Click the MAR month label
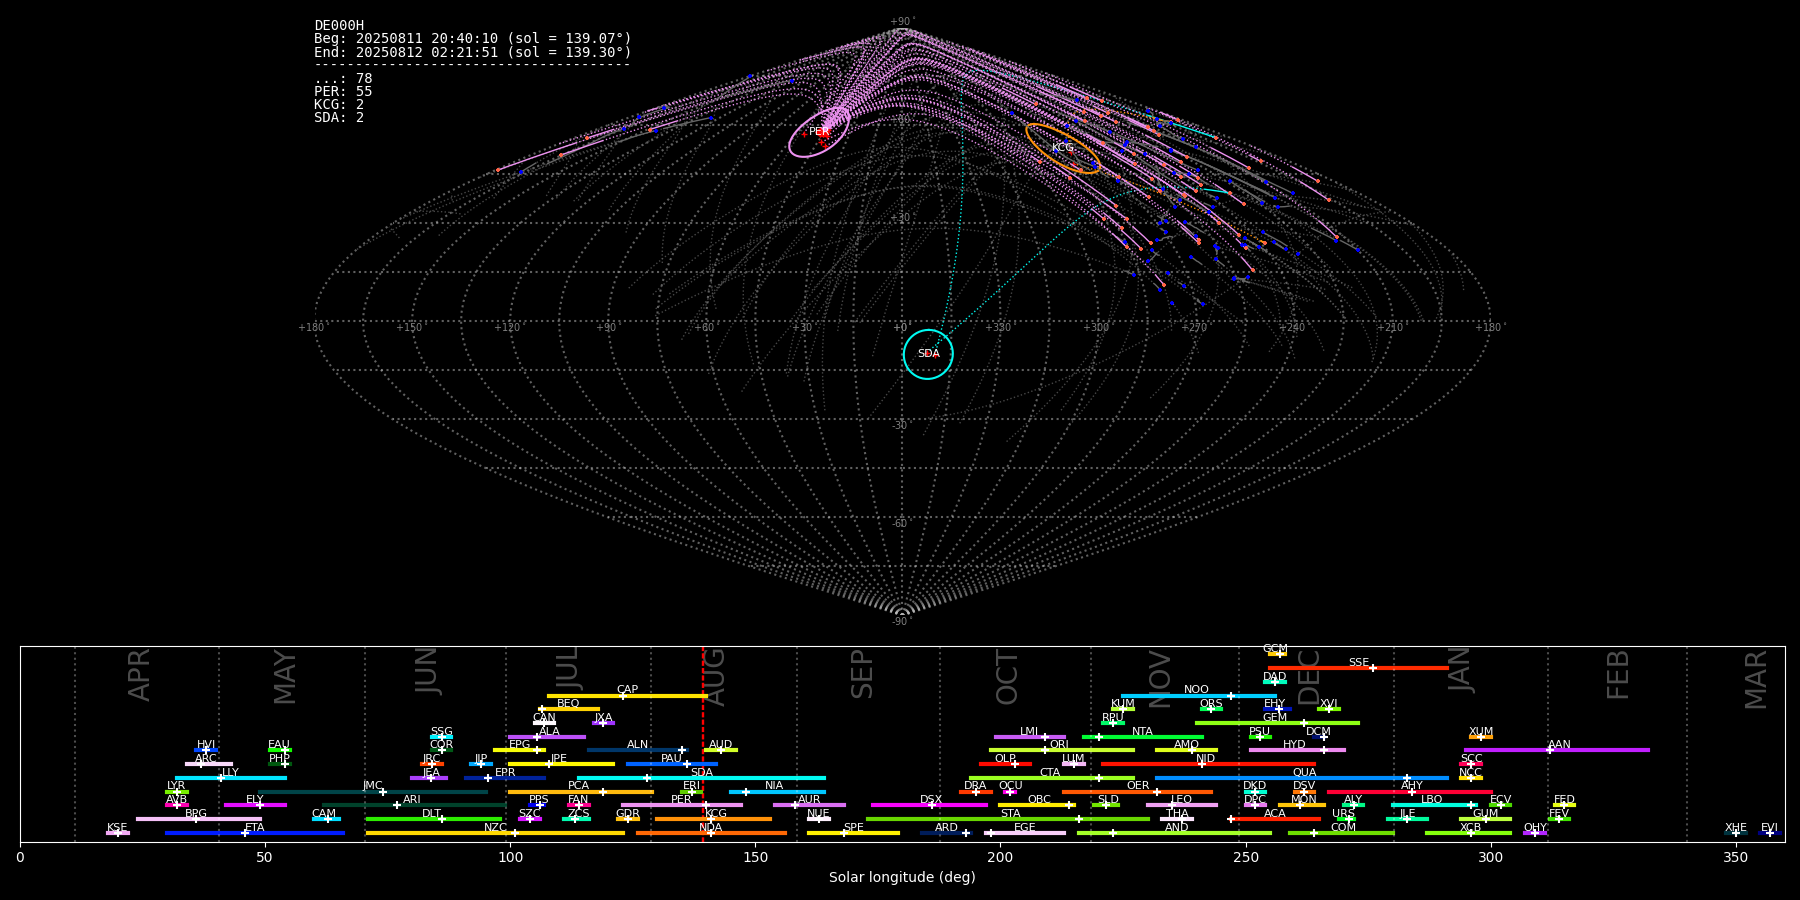Screen dimensions: 1800x900 [x=1756, y=680]
